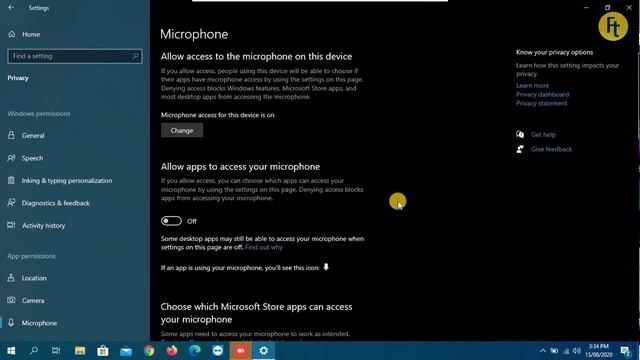
Task: Click the Give feedback person icon
Action: tap(520, 149)
